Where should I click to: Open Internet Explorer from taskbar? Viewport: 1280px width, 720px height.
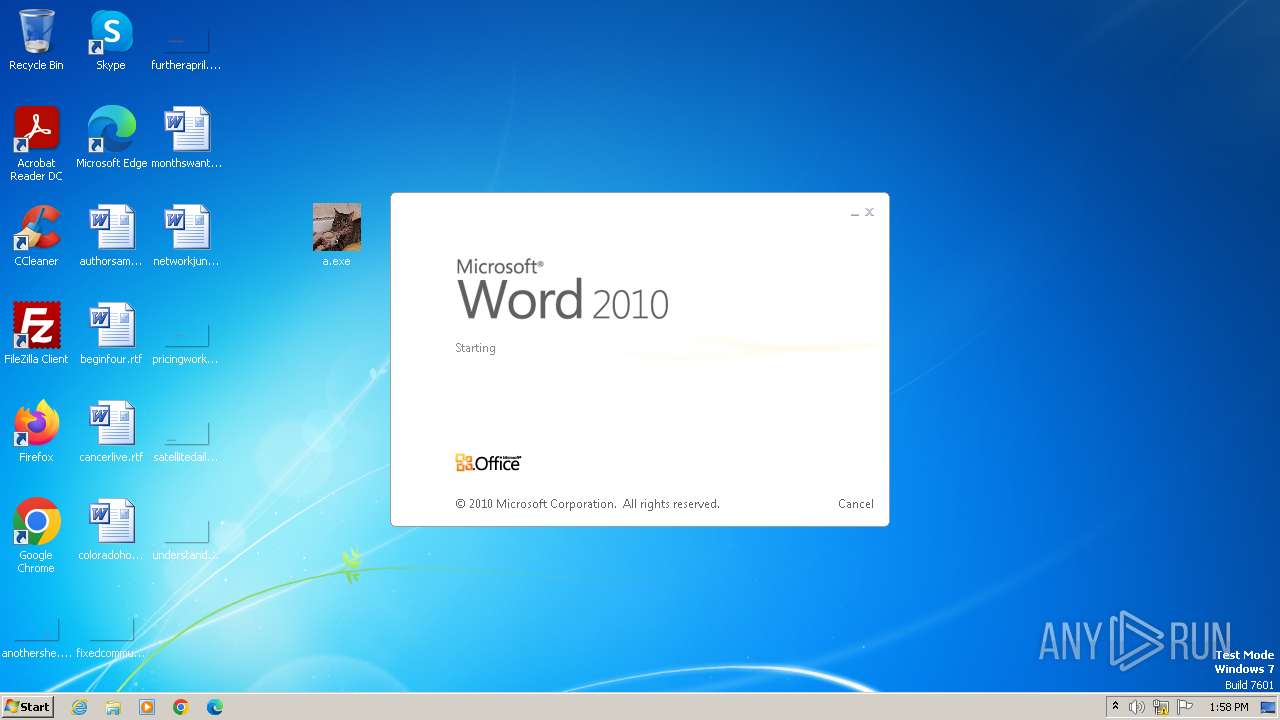(x=80, y=707)
